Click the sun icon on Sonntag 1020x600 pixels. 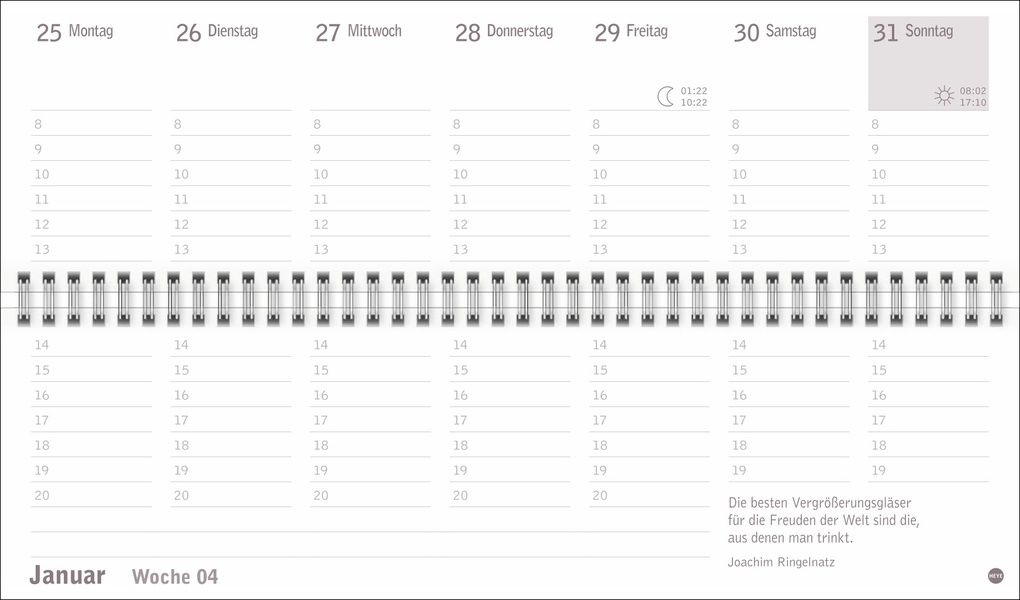(944, 96)
